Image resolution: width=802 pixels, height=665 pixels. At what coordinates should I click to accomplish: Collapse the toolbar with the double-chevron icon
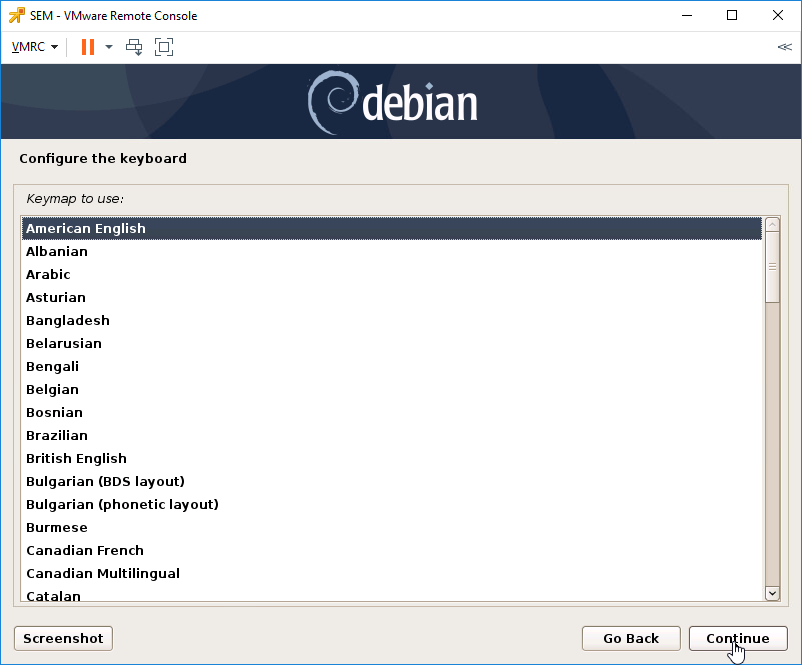click(784, 47)
